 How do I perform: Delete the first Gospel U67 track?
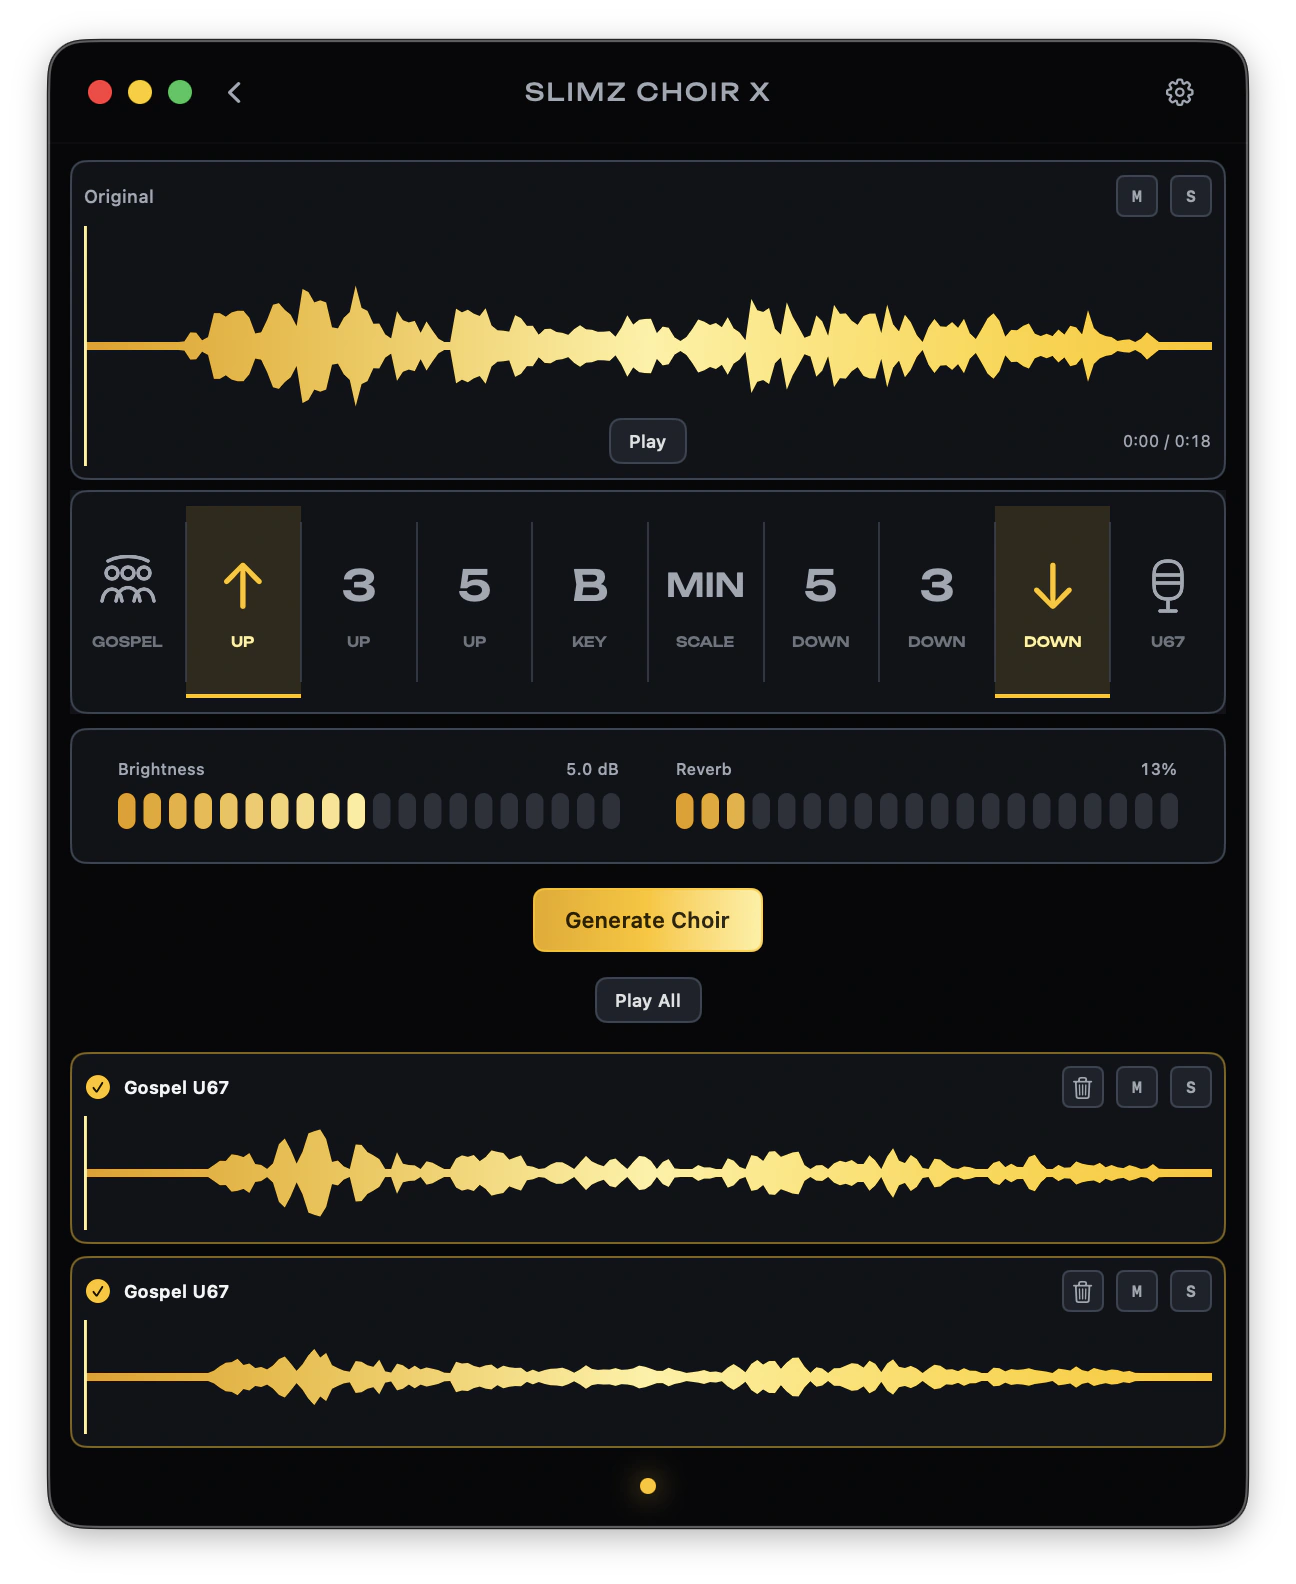click(x=1083, y=1087)
